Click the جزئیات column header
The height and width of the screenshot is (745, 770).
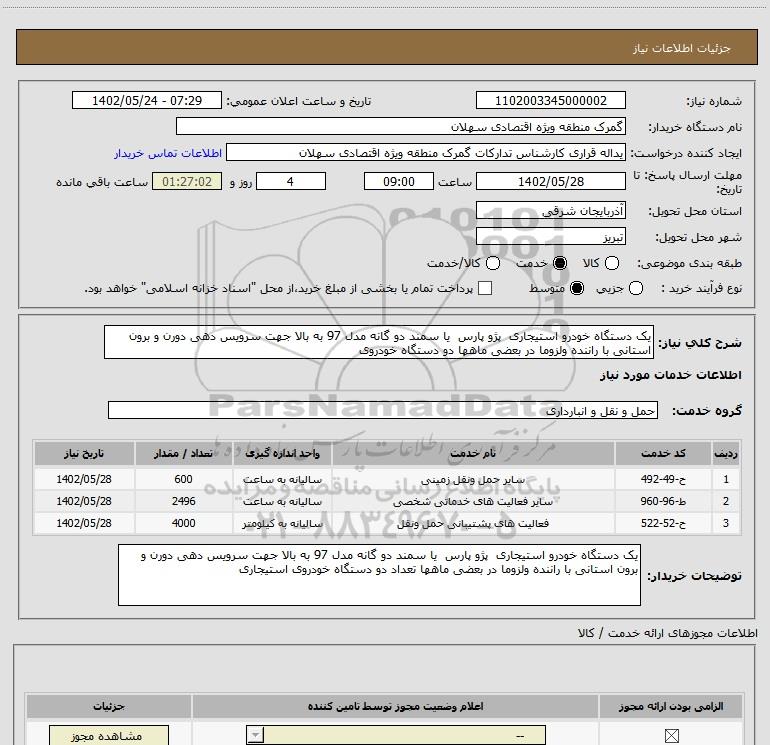(109, 706)
